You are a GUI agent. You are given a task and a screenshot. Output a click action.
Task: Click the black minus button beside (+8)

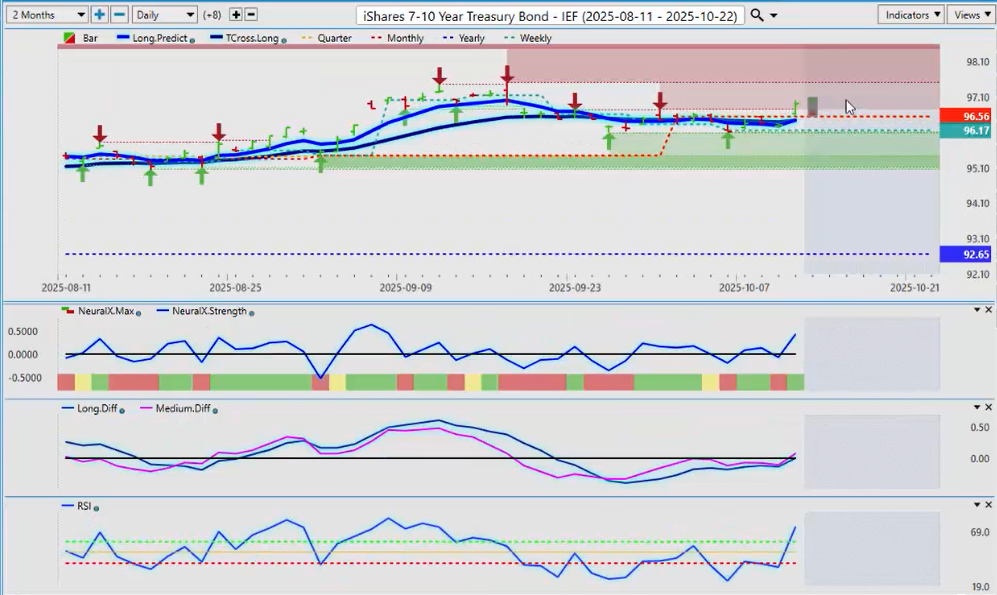pyautogui.click(x=251, y=15)
